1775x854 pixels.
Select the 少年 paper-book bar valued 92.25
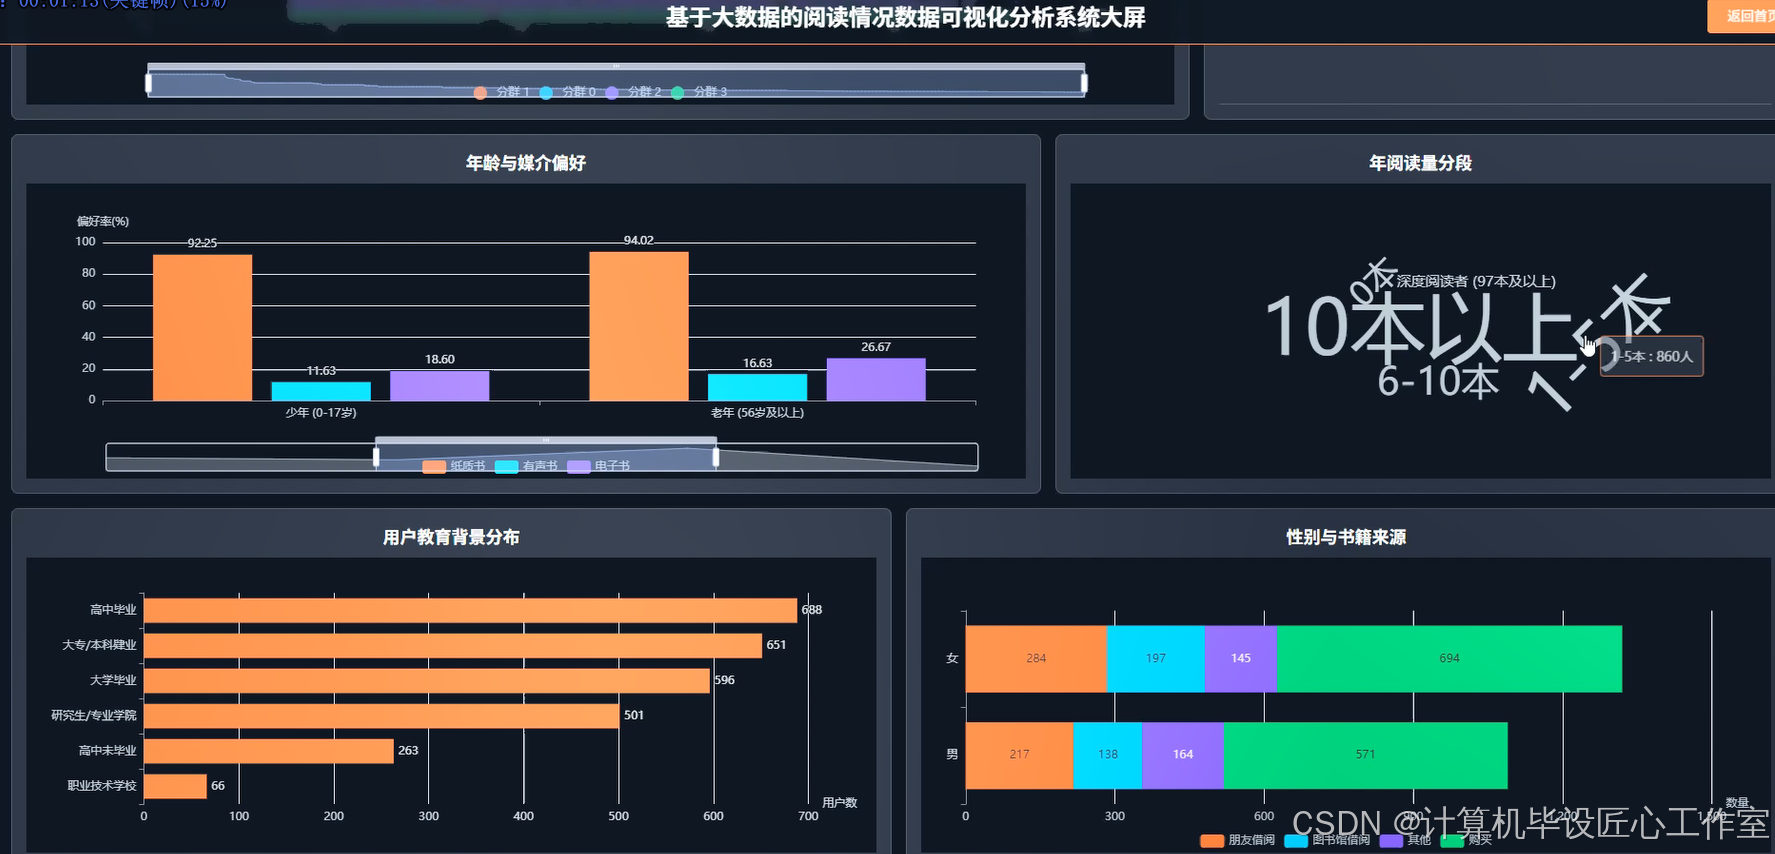pos(202,328)
